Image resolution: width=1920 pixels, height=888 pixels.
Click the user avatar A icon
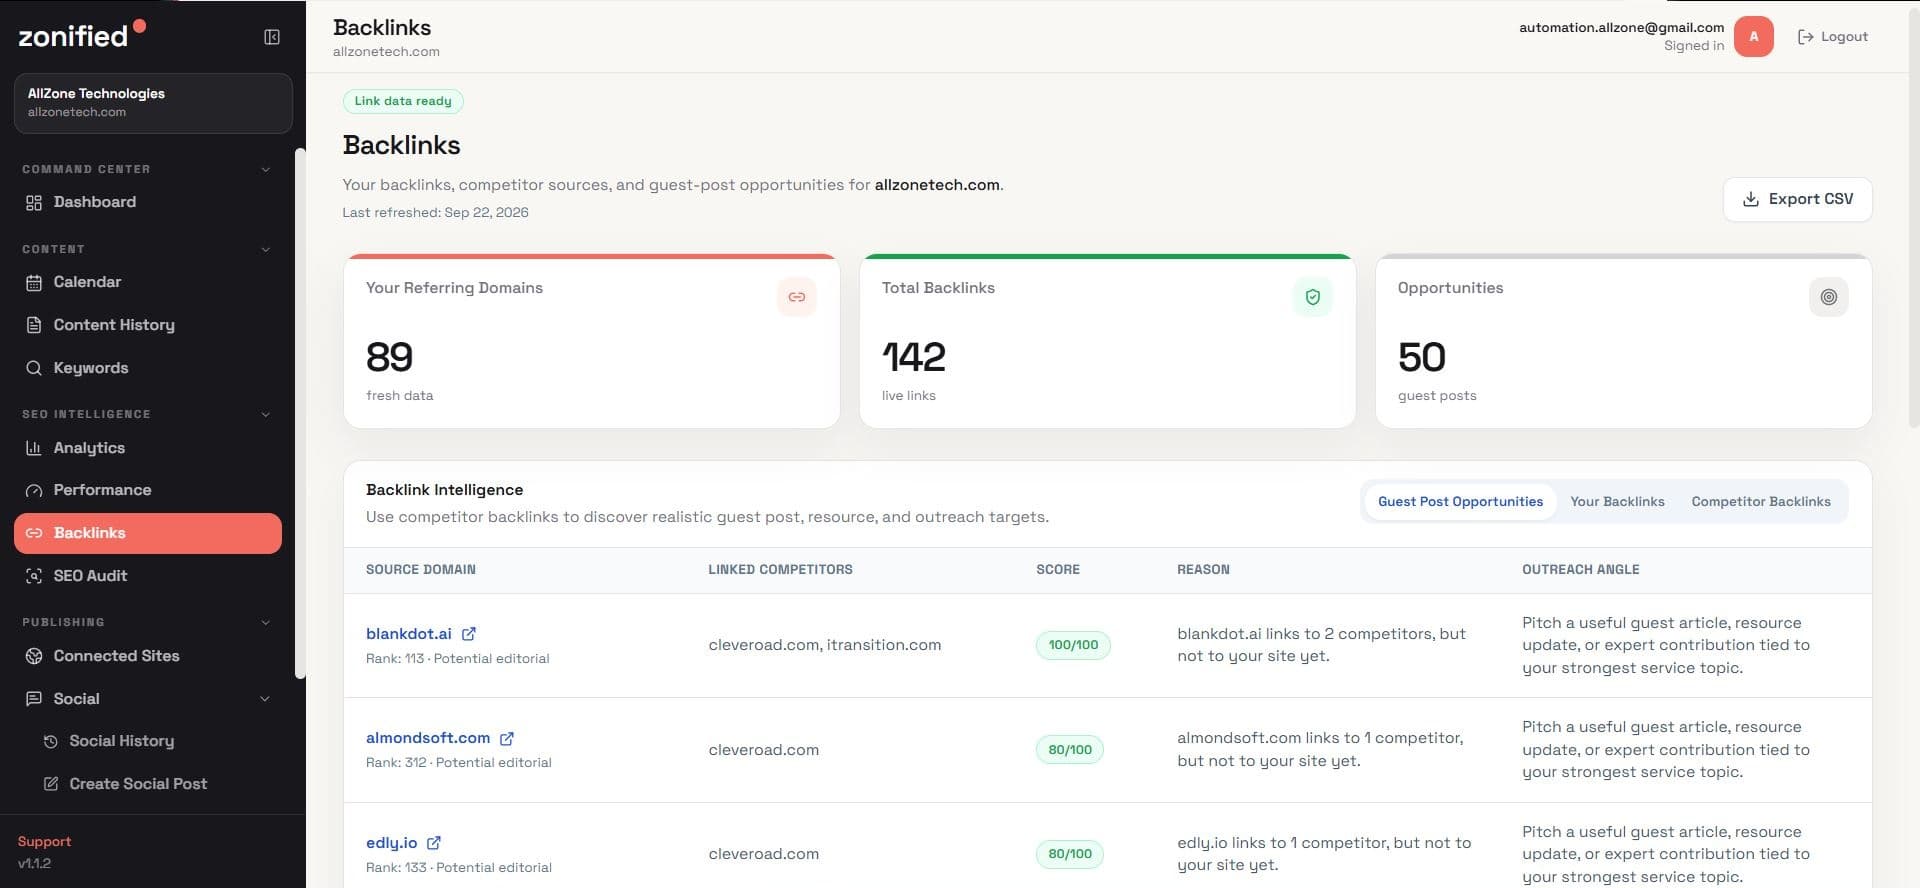pyautogui.click(x=1754, y=37)
